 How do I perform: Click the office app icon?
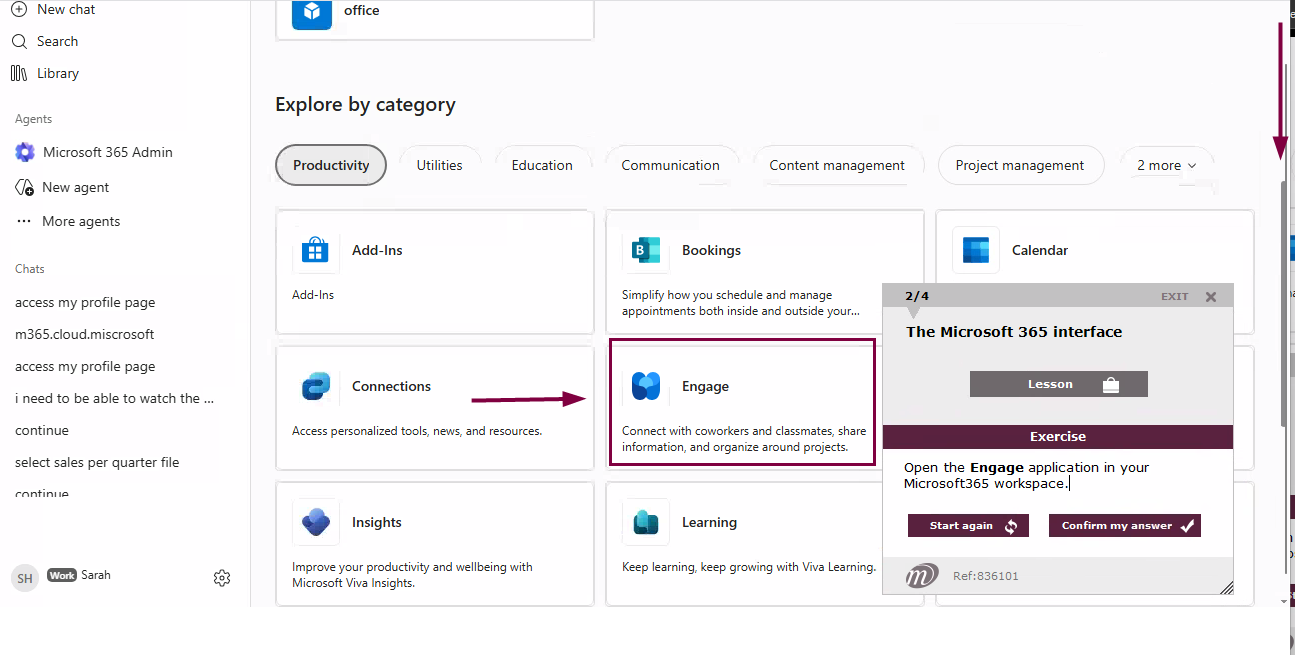[312, 11]
